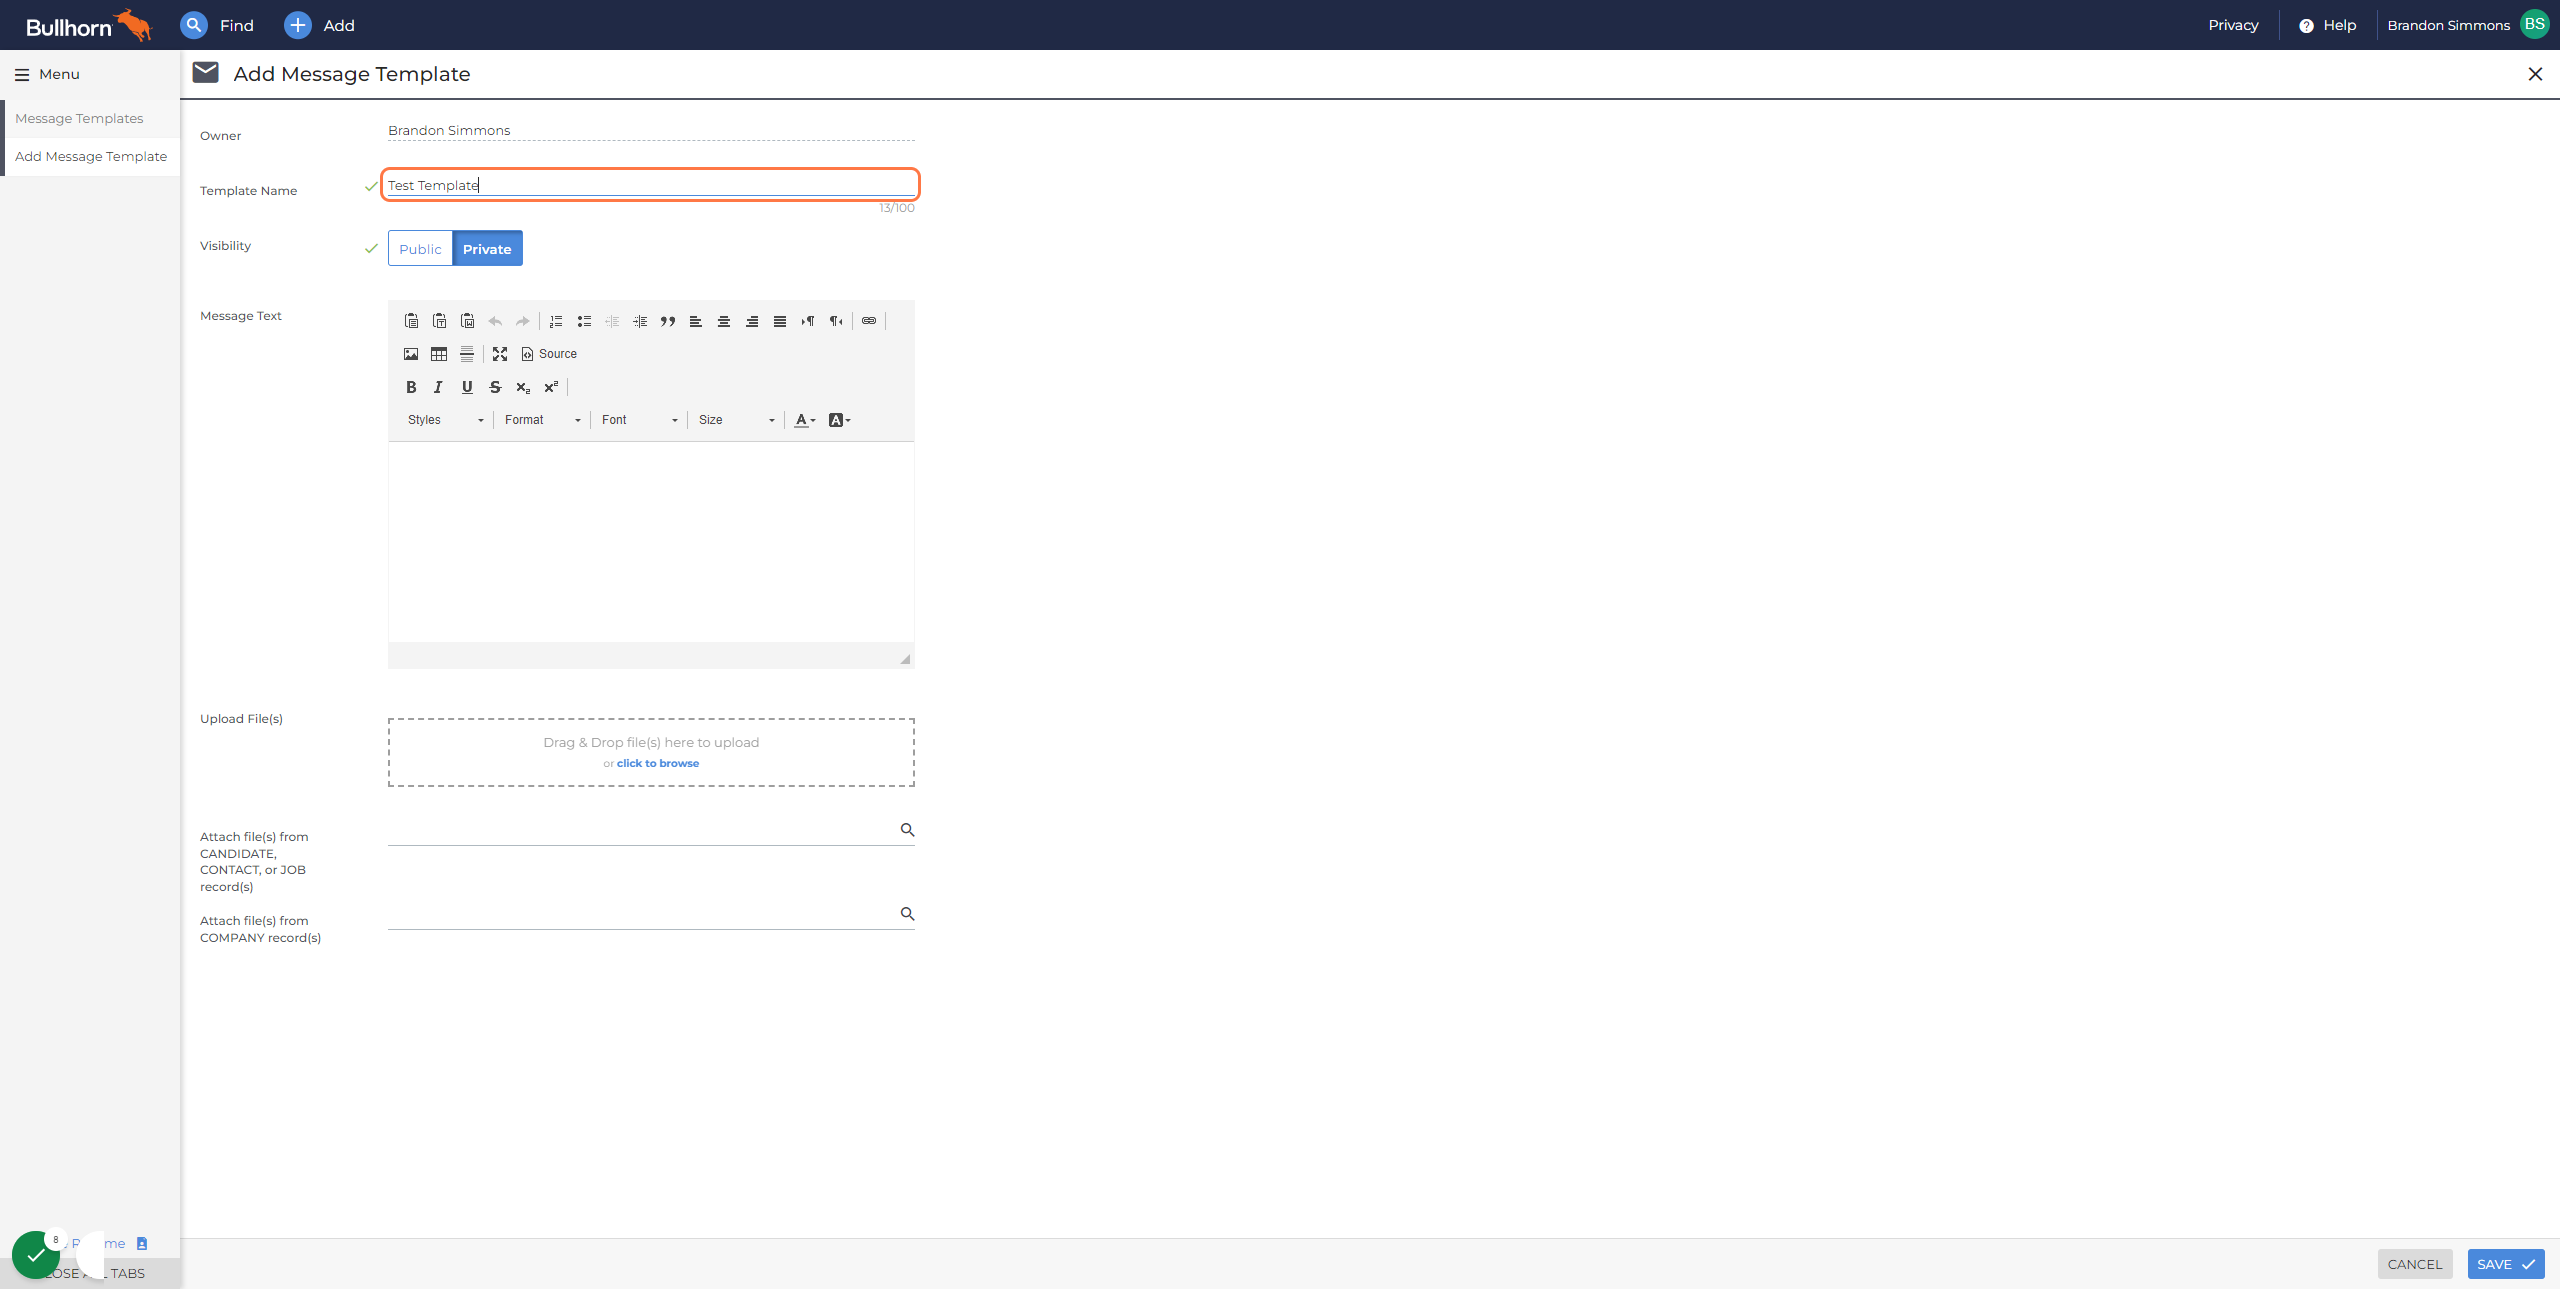Insert a hyperlink with link icon

pyautogui.click(x=869, y=321)
